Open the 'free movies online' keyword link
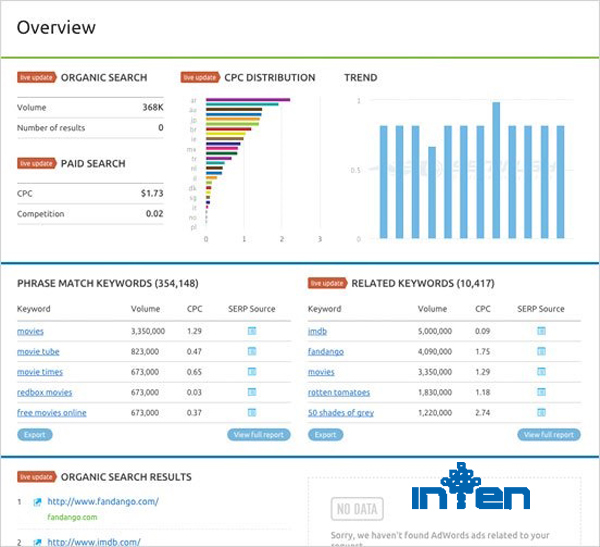 51,413
